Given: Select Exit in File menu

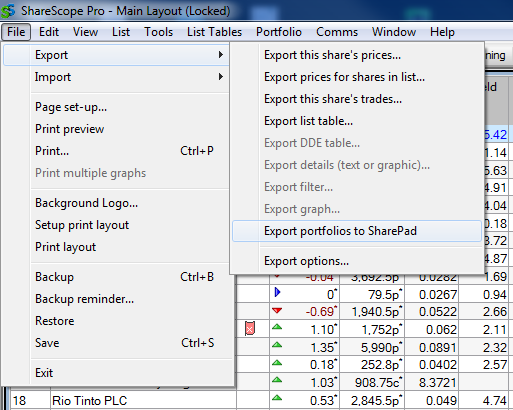Looking at the screenshot, I should (116, 373).
